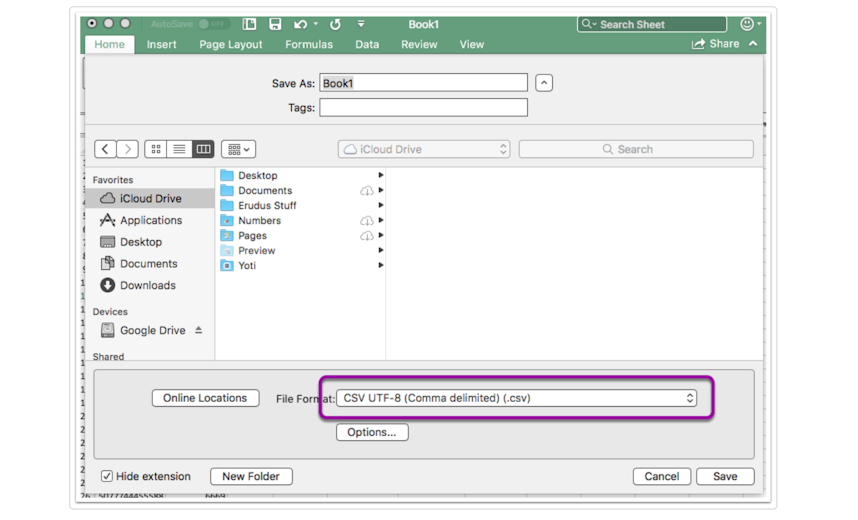Screen dimensions: 858x520
Task: Download Pages via its cloud icon
Action: (x=367, y=235)
